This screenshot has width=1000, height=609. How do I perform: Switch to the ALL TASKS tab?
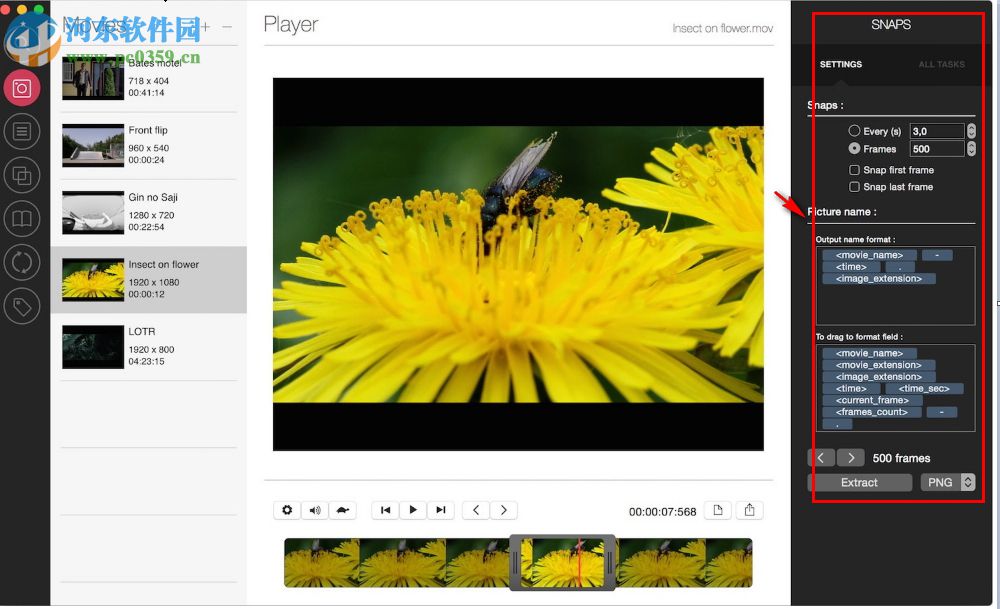[941, 64]
